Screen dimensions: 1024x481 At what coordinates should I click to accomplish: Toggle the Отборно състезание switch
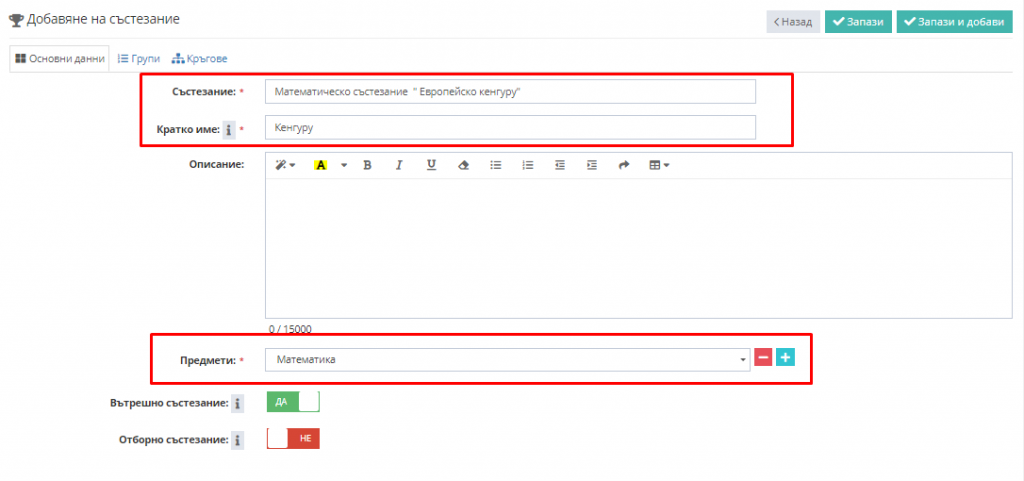[x=293, y=438]
